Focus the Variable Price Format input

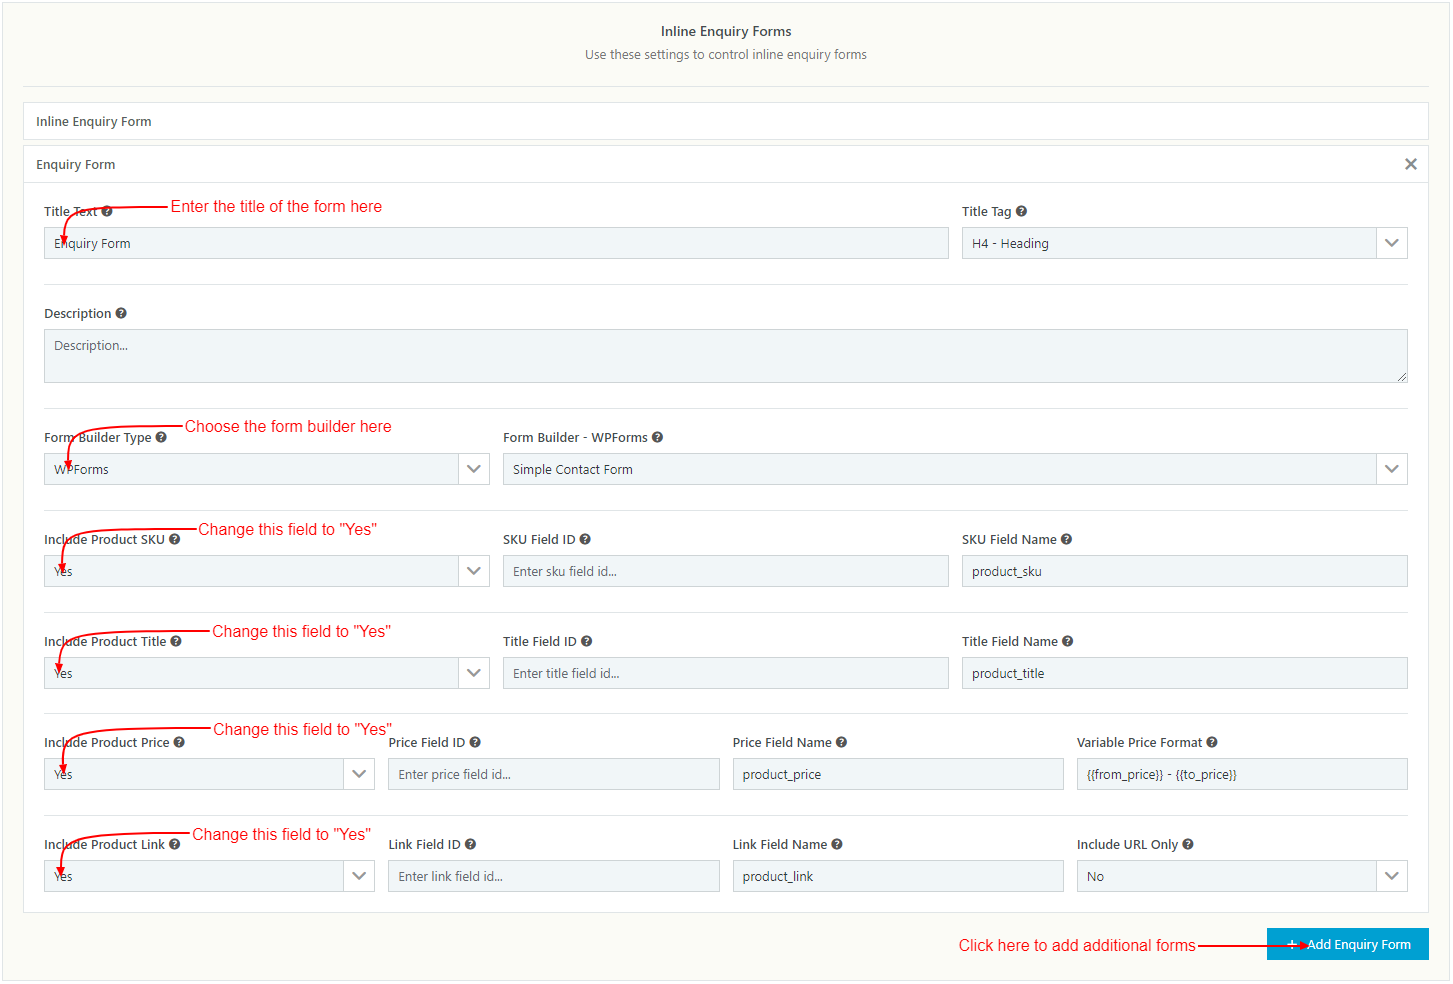pos(1242,775)
